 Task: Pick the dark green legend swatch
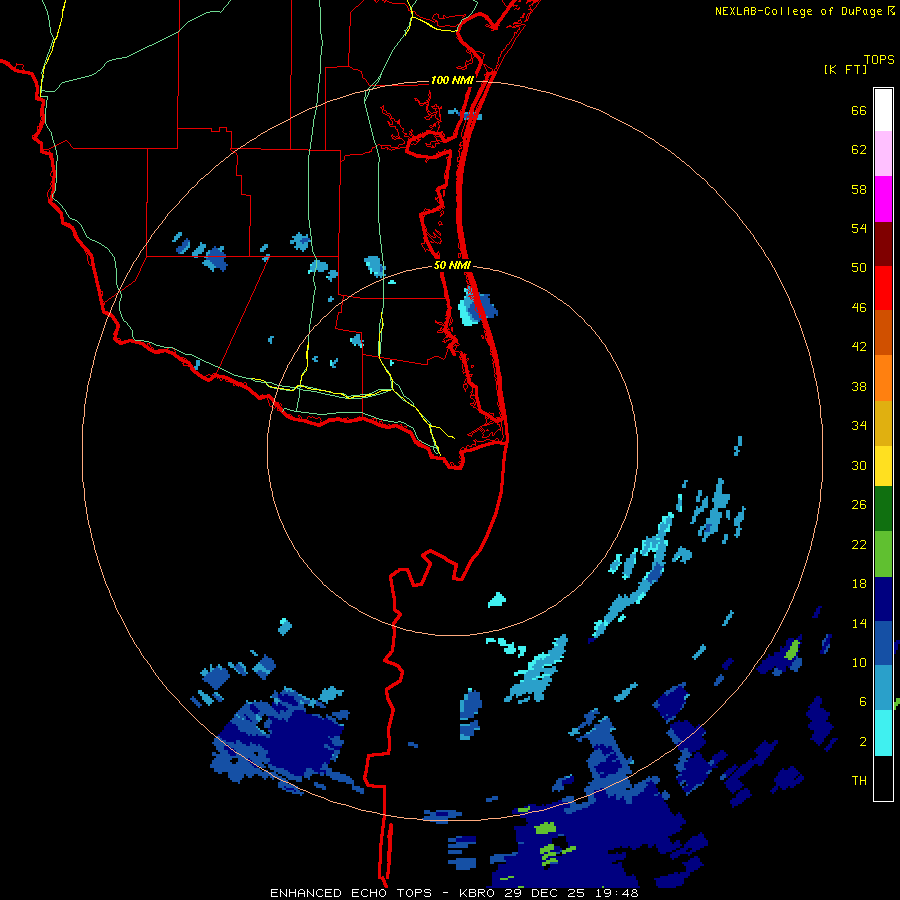click(883, 509)
